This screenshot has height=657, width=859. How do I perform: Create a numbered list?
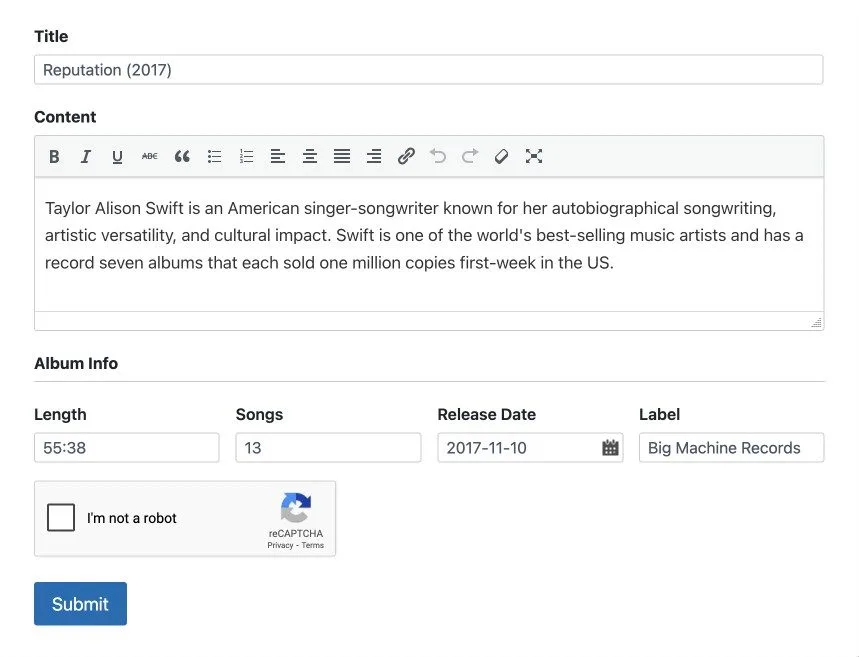click(x=247, y=157)
